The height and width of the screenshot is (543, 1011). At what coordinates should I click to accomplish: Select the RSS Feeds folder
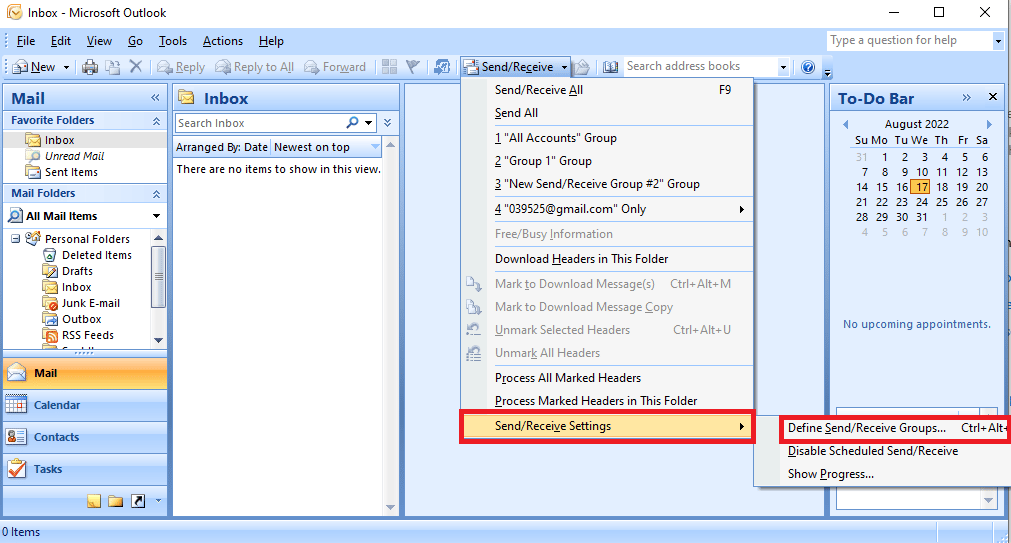(x=88, y=335)
